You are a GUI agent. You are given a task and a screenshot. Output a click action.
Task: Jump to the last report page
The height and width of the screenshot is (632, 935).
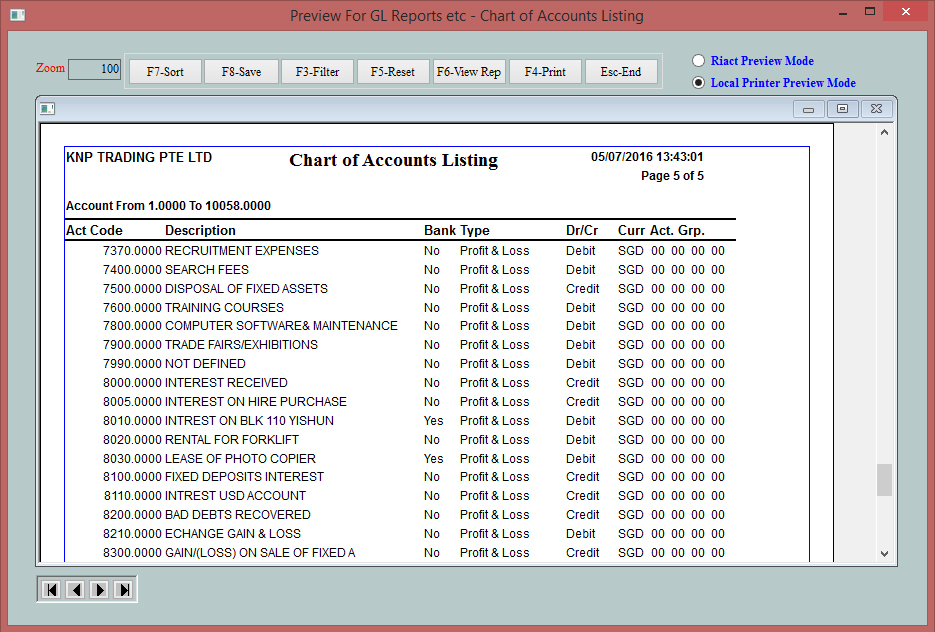tap(123, 590)
